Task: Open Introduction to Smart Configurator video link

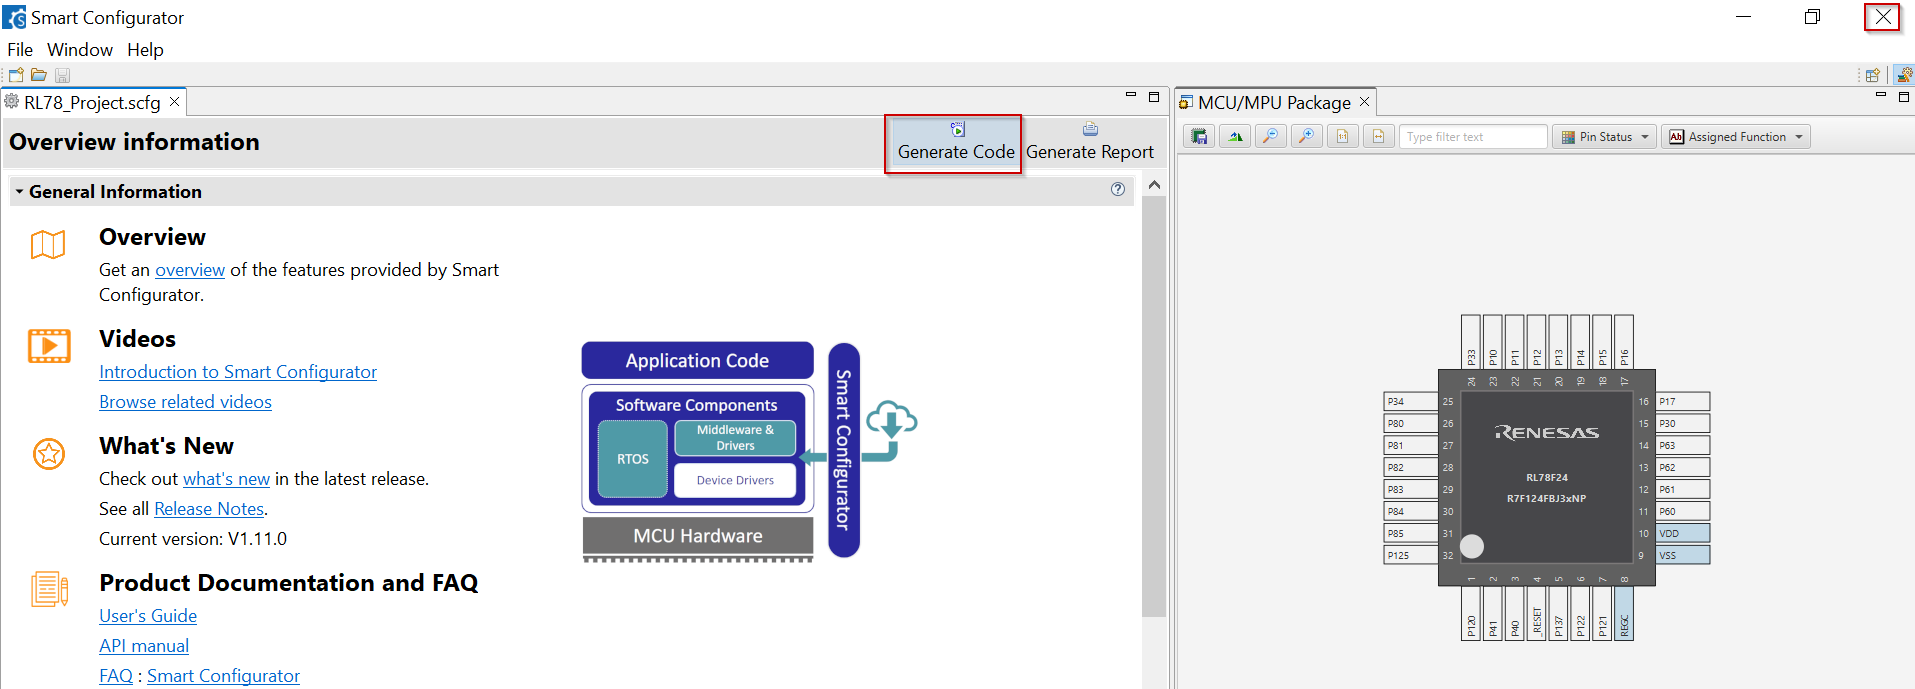Action: (238, 372)
